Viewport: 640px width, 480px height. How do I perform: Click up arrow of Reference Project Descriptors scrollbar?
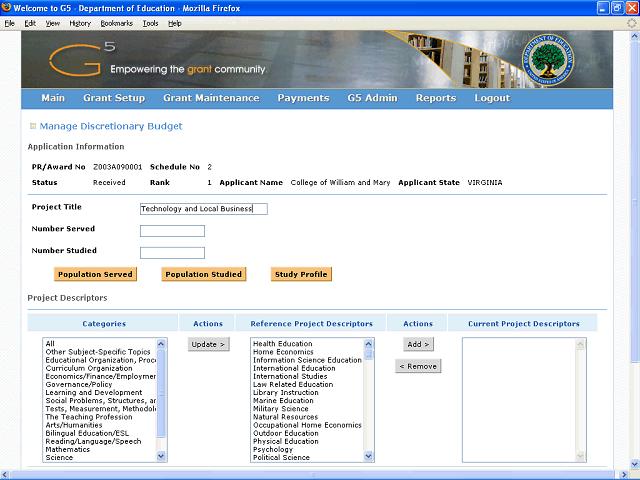click(368, 344)
